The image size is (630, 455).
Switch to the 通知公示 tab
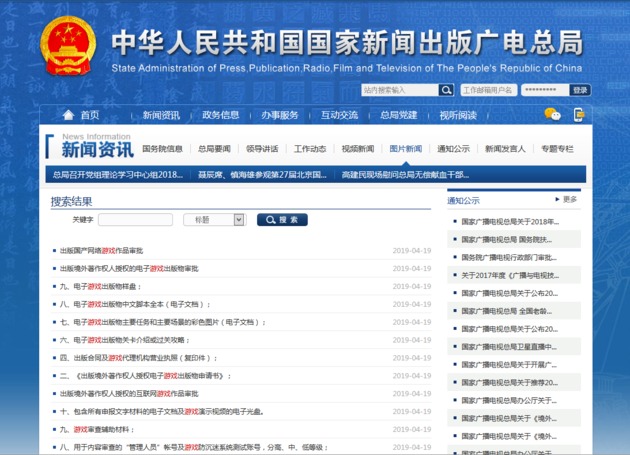[x=453, y=149]
